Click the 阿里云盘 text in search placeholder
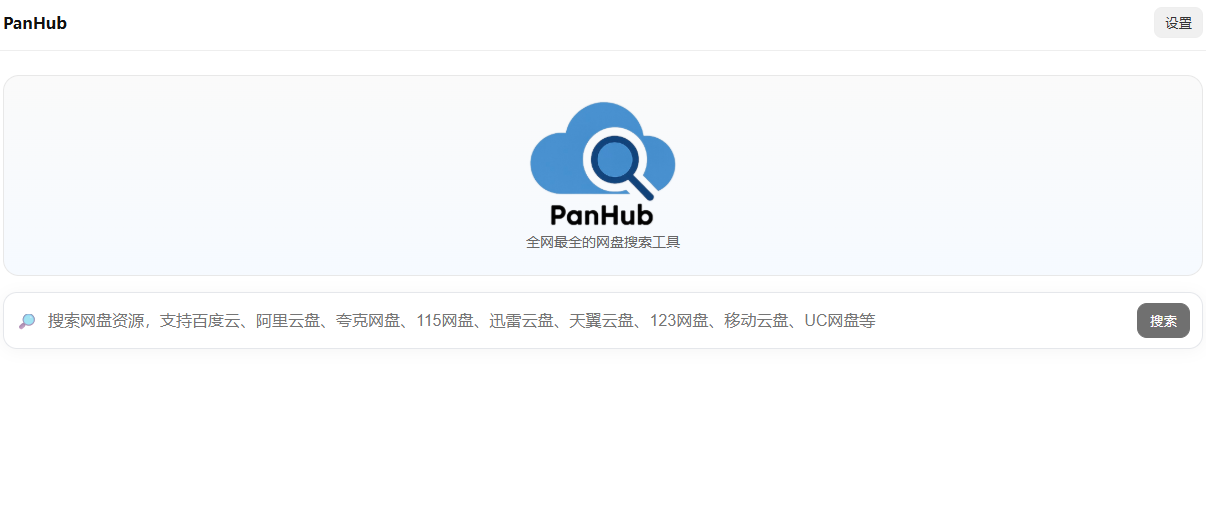The width and height of the screenshot is (1206, 531). point(288,321)
